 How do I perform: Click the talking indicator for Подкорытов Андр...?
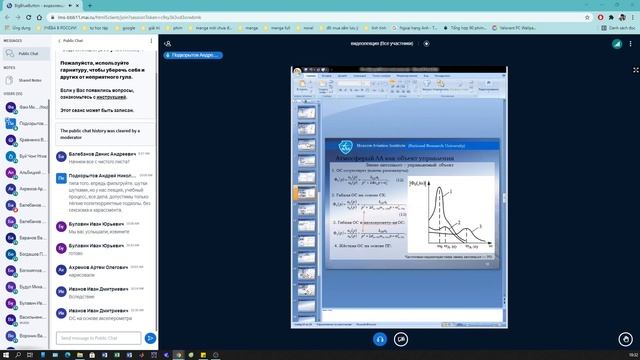193,55
